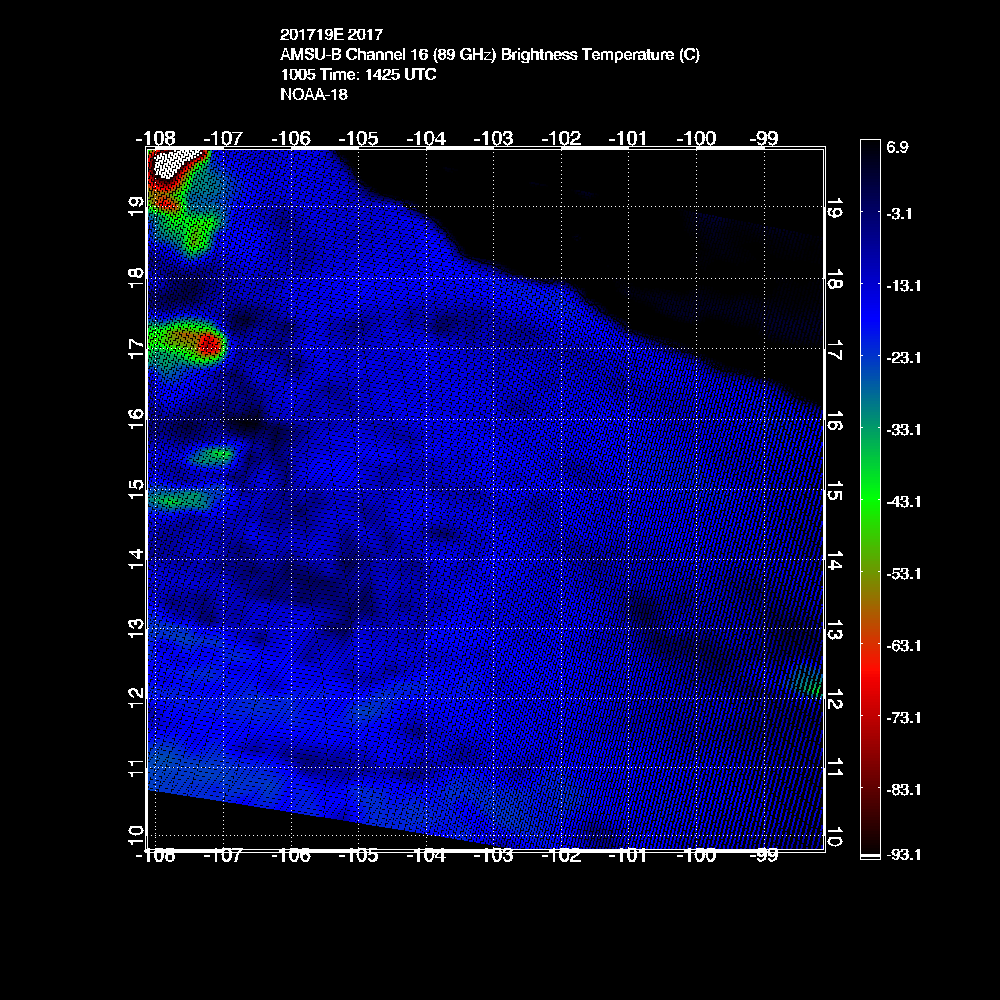Click the -105 longitude label on the top axis
The image size is (1000, 1000).
click(x=358, y=138)
